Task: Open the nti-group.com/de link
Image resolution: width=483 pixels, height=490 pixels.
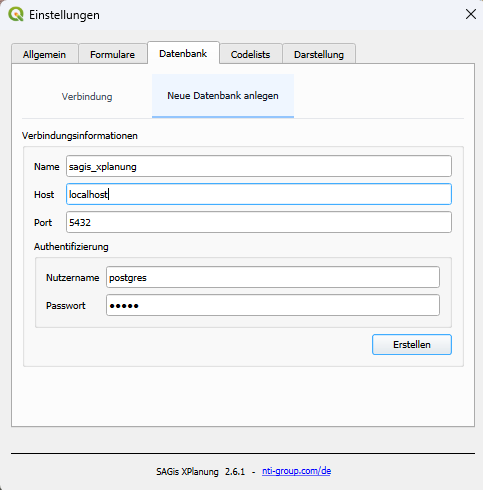Action: point(296,471)
